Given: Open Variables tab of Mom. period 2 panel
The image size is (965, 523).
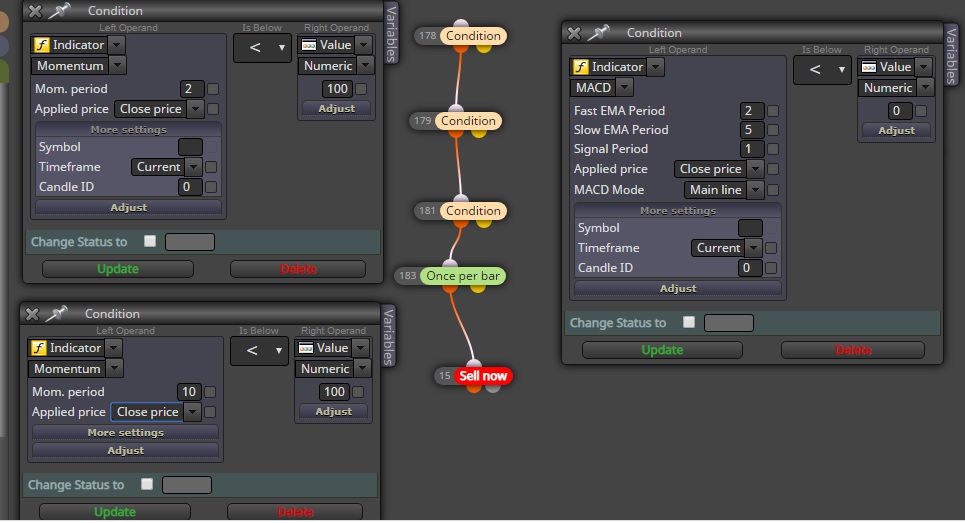Looking at the screenshot, I should [391, 33].
